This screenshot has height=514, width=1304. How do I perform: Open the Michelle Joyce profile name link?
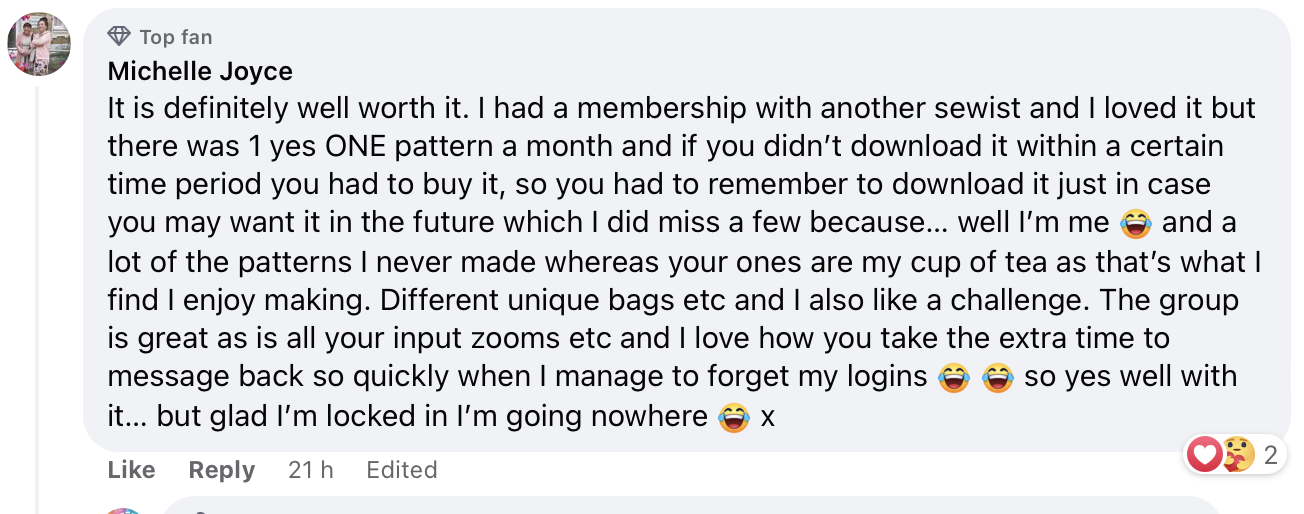tap(200, 72)
